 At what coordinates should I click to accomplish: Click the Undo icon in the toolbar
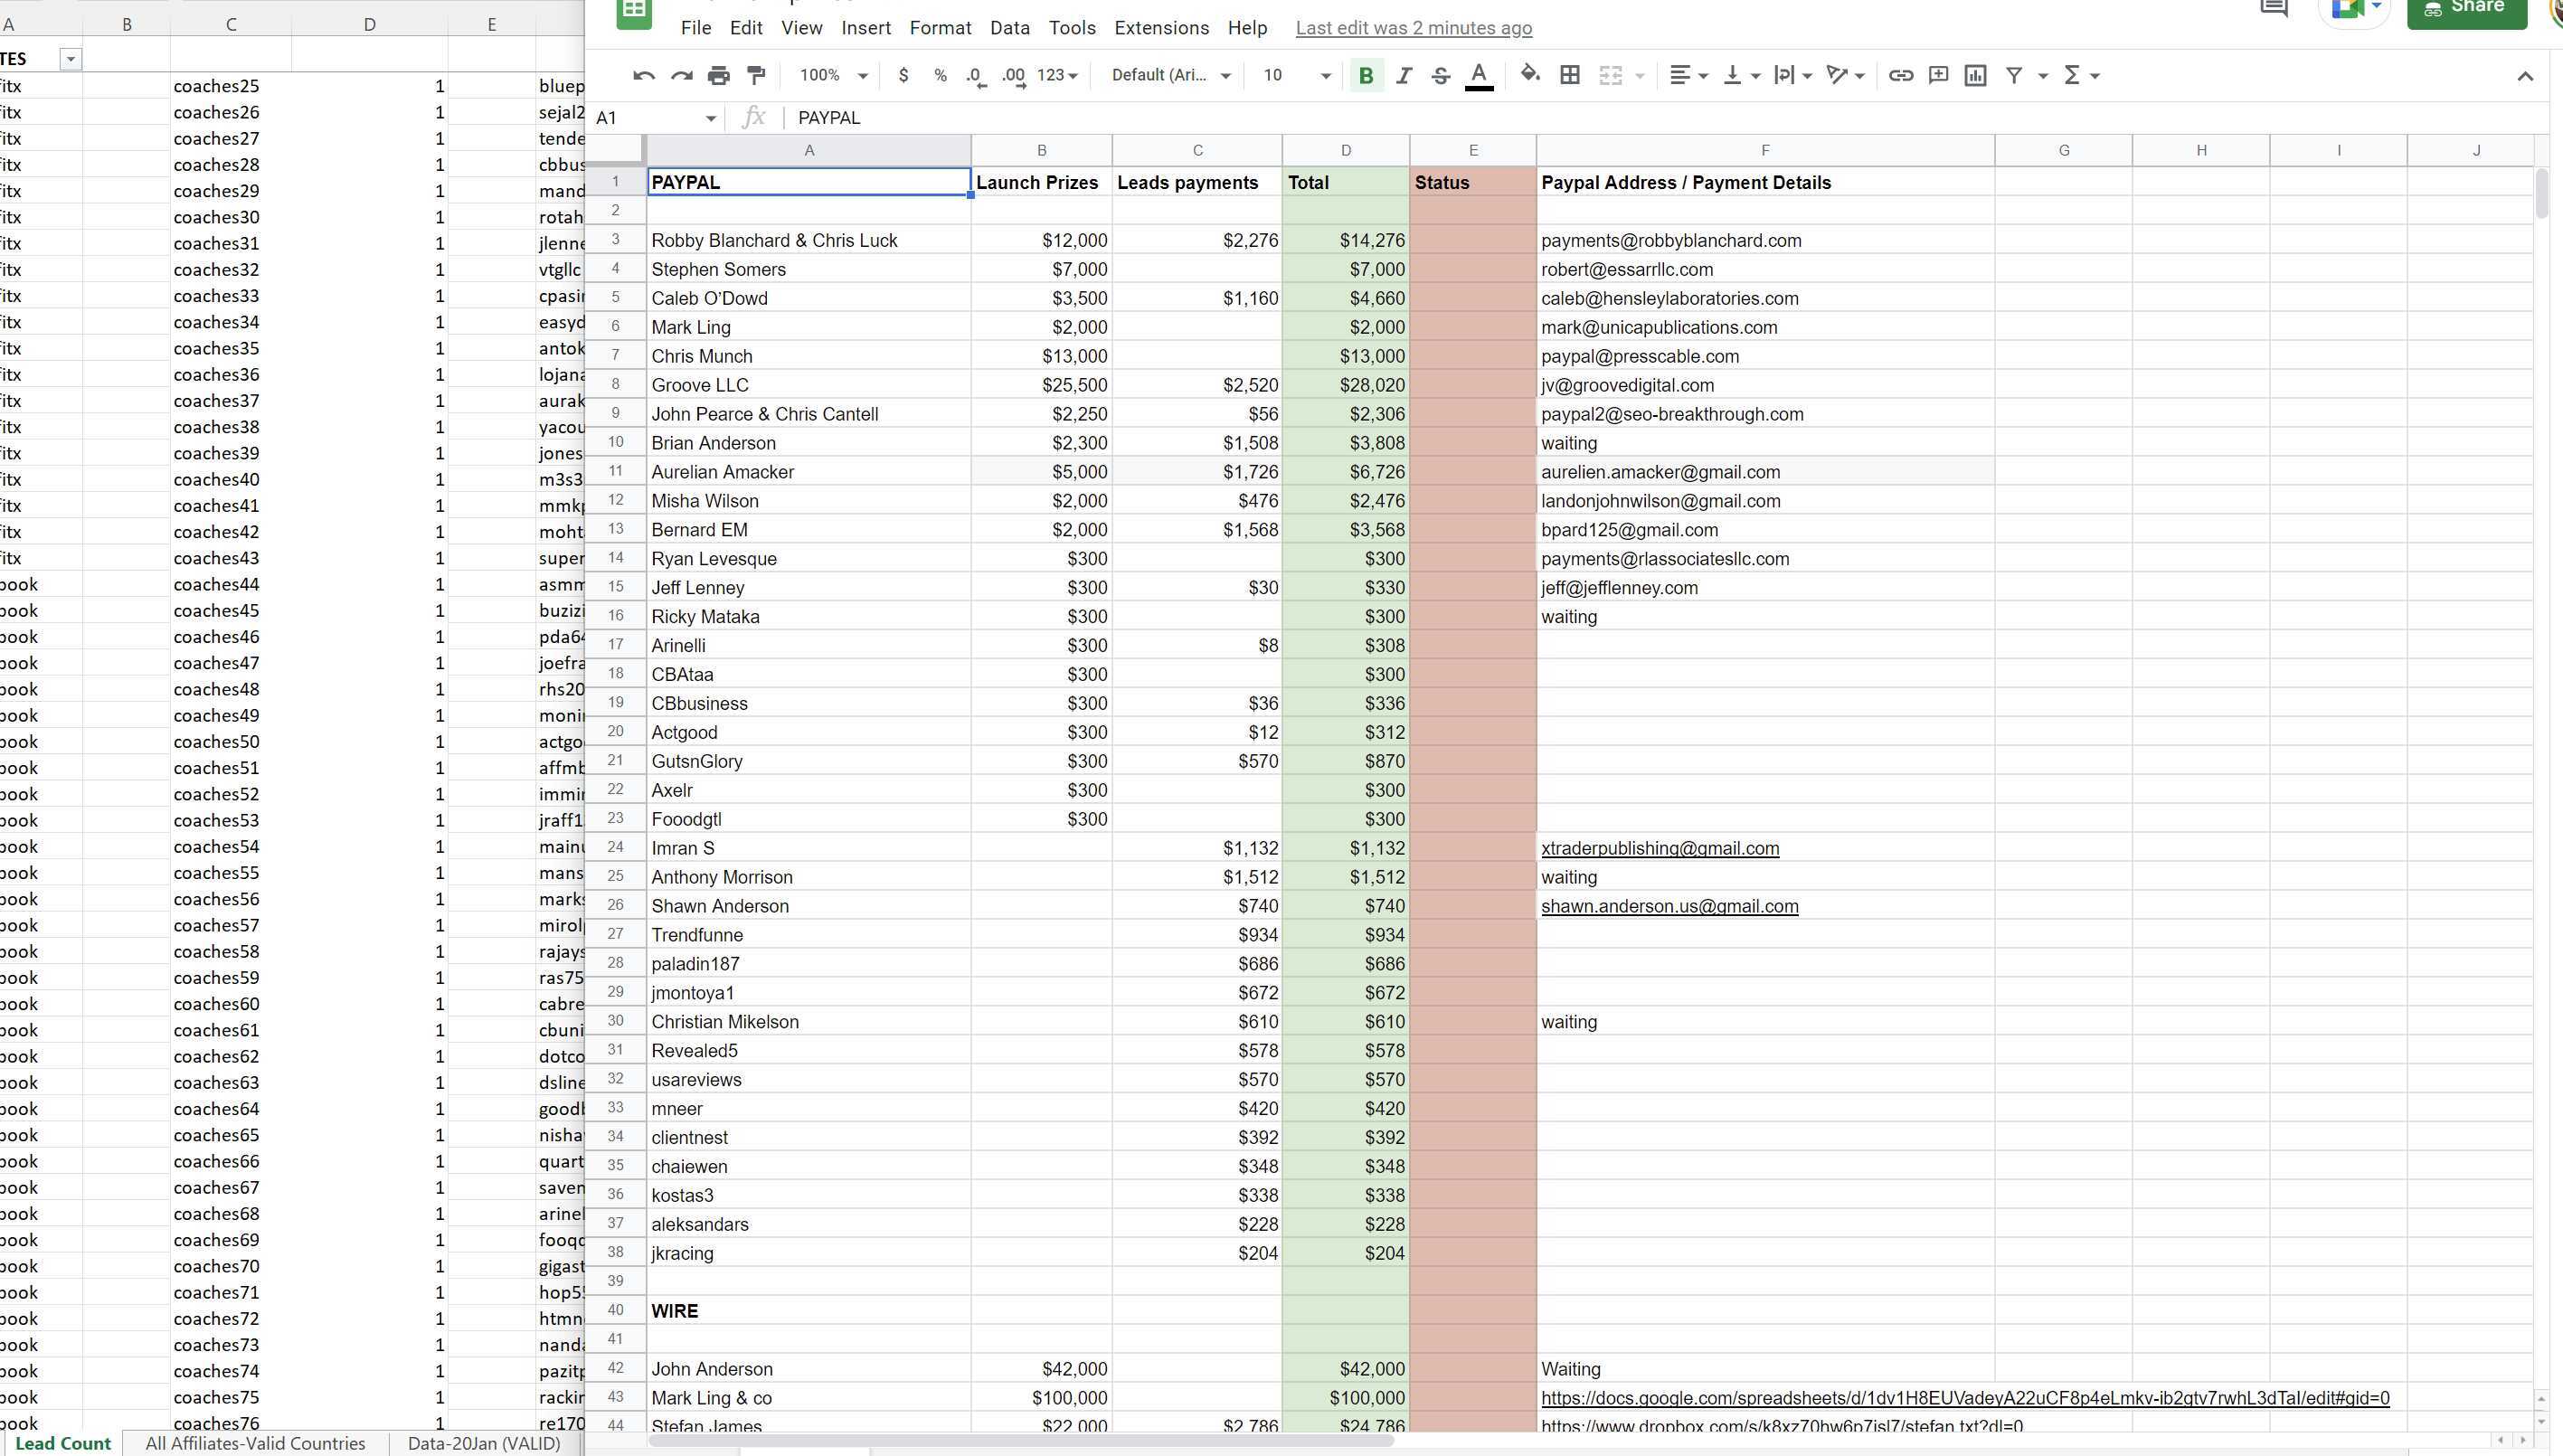[x=644, y=75]
